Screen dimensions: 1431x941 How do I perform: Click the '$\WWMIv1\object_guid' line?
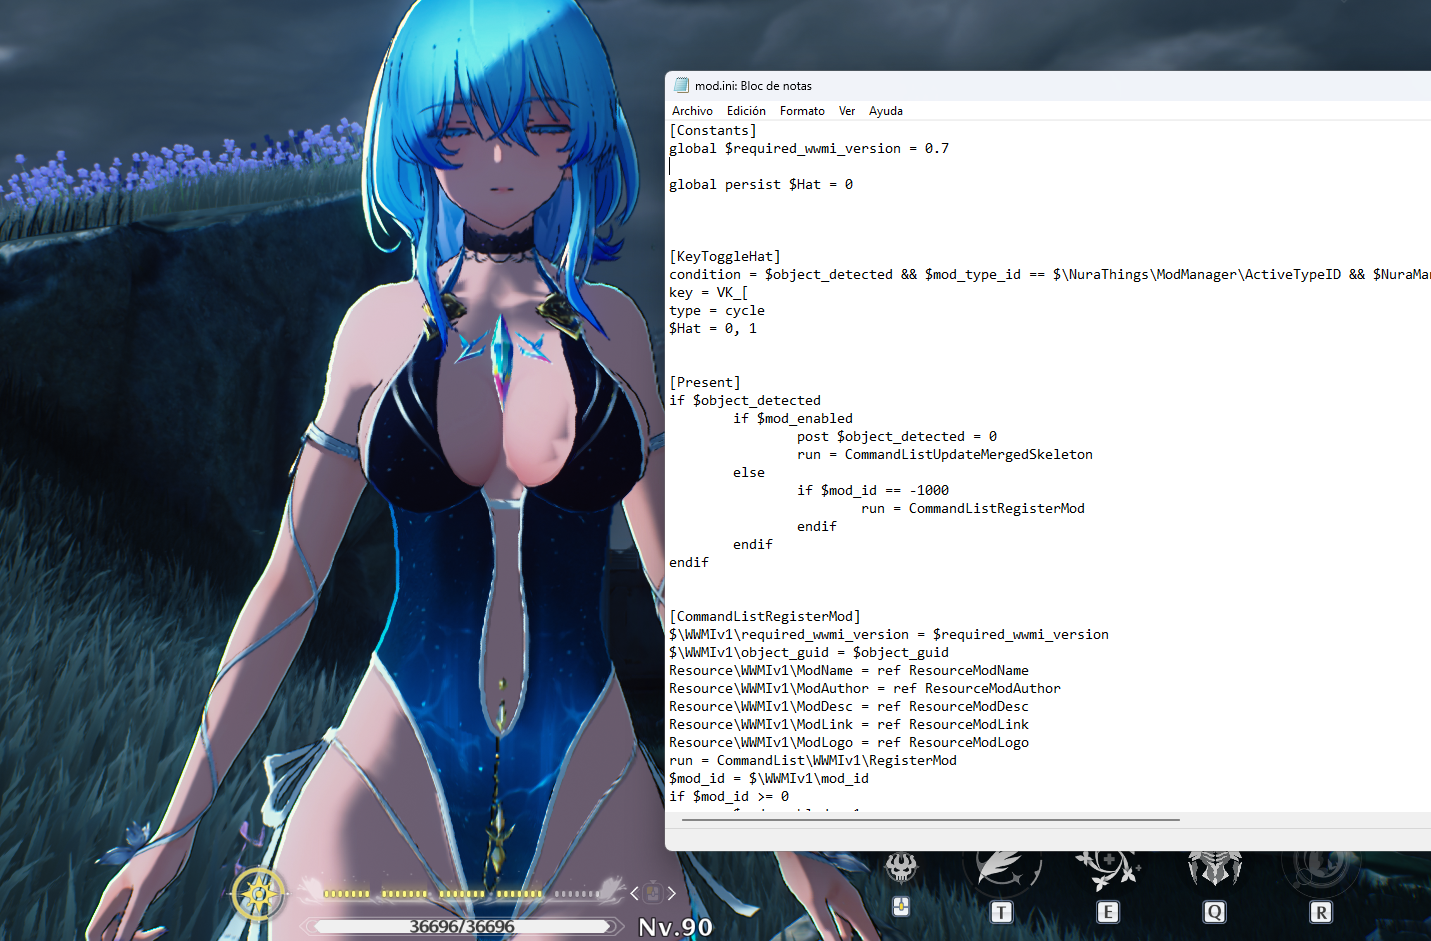point(809,653)
